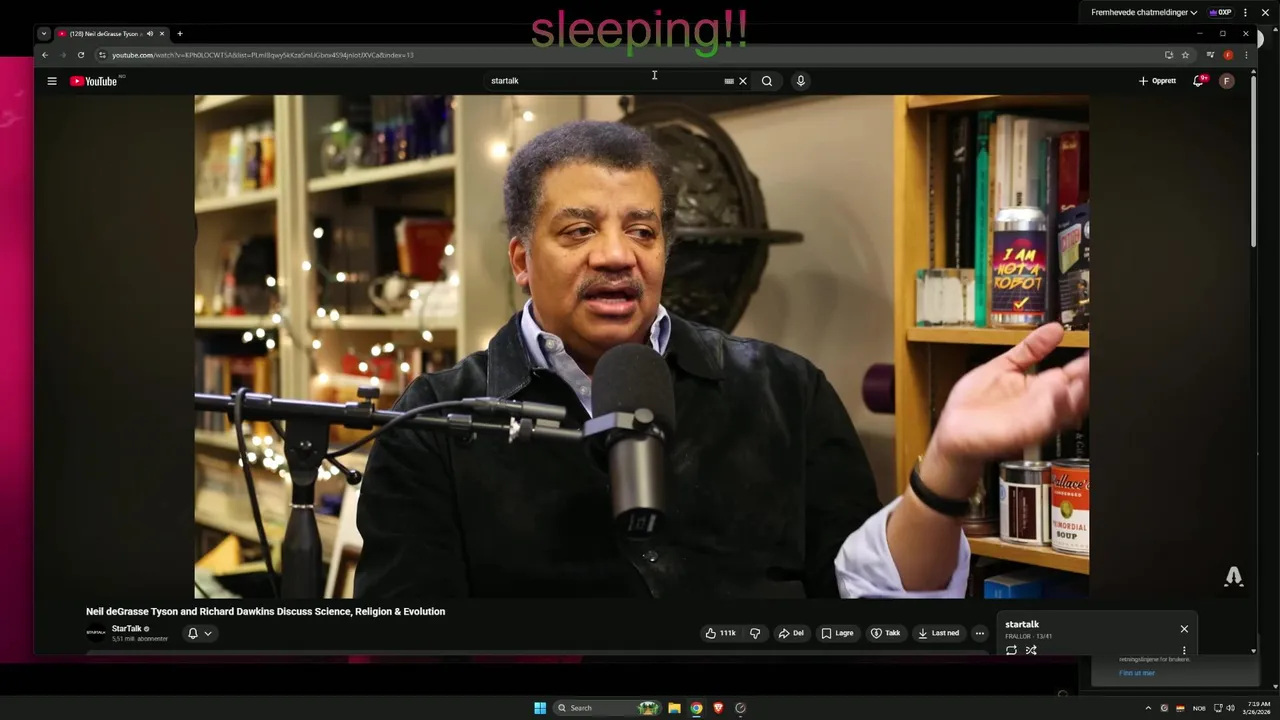Expand Fremhevede chatmeldinger dropdown
The height and width of the screenshot is (720, 1280).
1144,13
